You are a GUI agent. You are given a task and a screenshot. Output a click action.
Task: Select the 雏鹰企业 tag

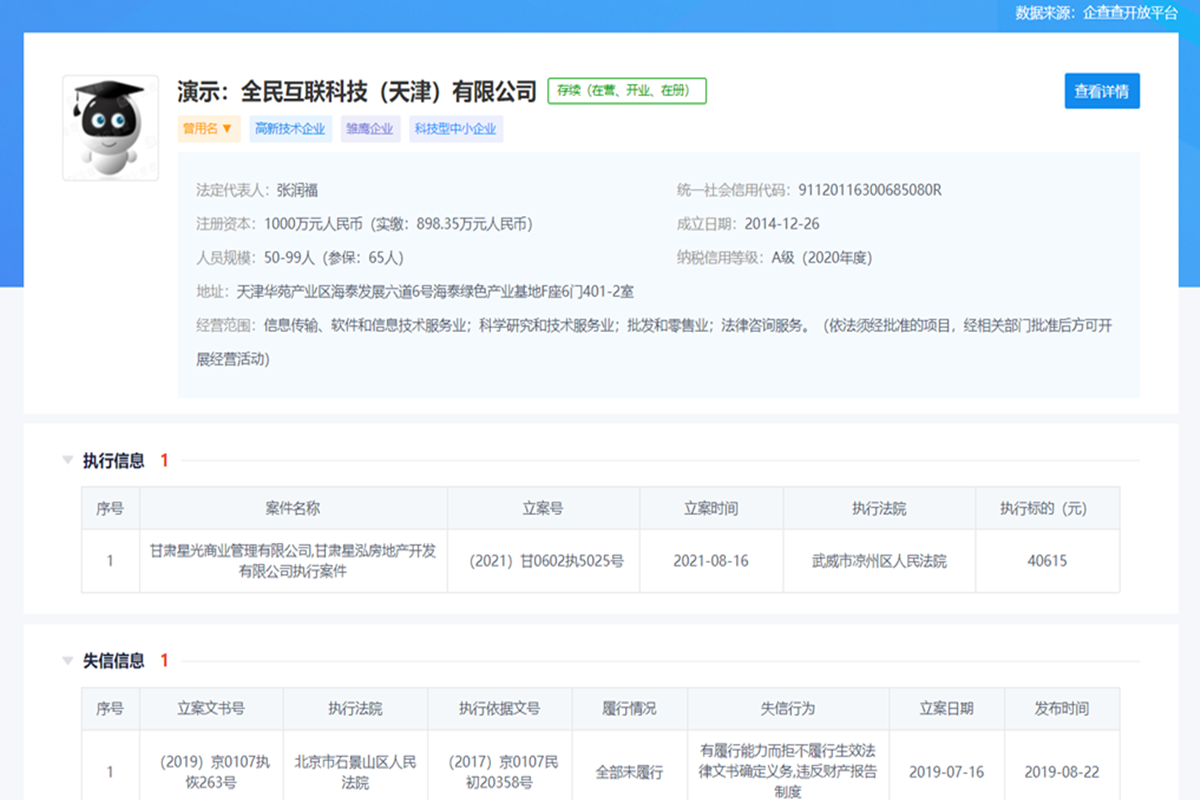point(370,128)
